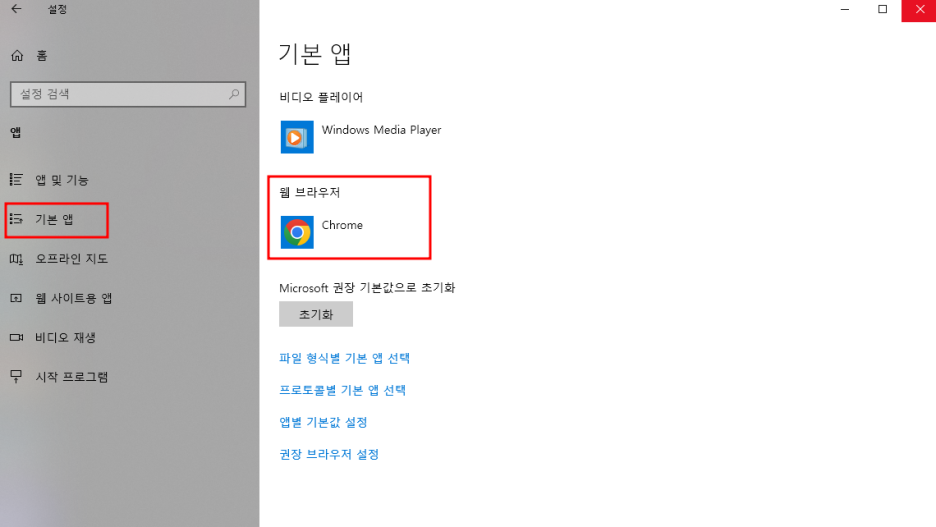The height and width of the screenshot is (527, 936).
Task: Click the back arrow in Settings
Action: point(16,9)
